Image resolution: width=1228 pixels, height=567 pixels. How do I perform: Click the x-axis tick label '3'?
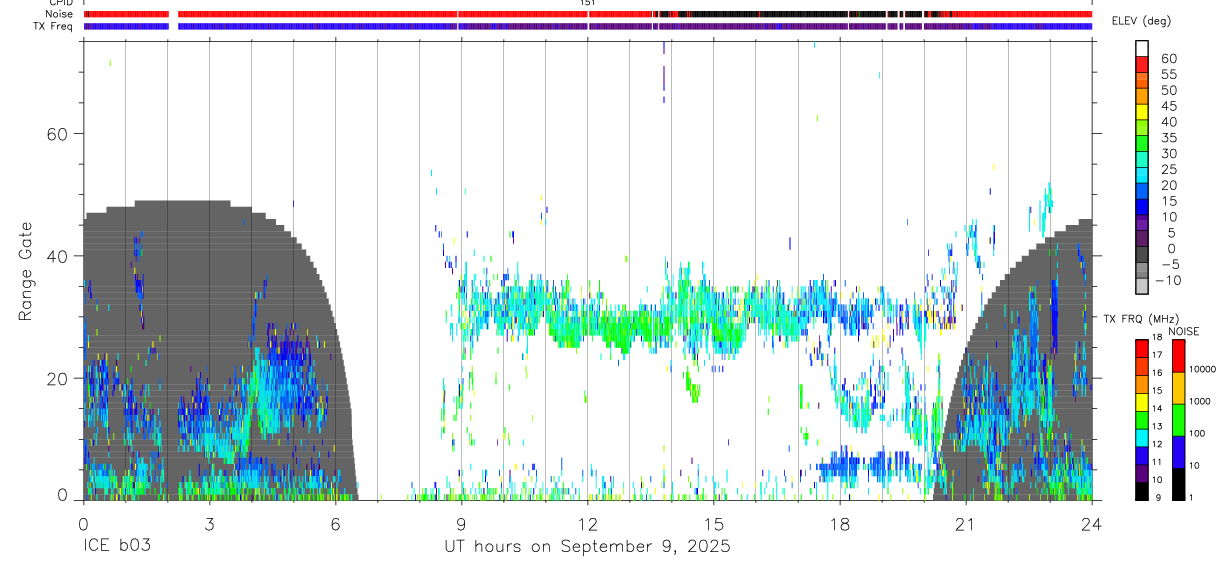coord(209,524)
